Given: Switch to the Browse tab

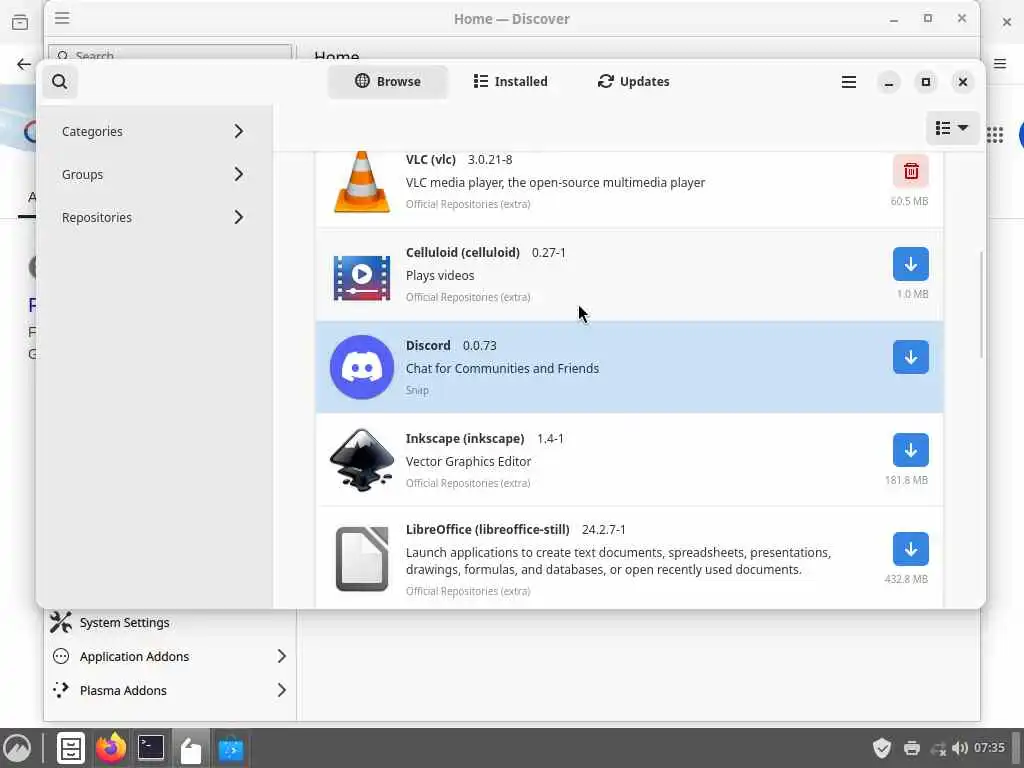Looking at the screenshot, I should [x=388, y=82].
